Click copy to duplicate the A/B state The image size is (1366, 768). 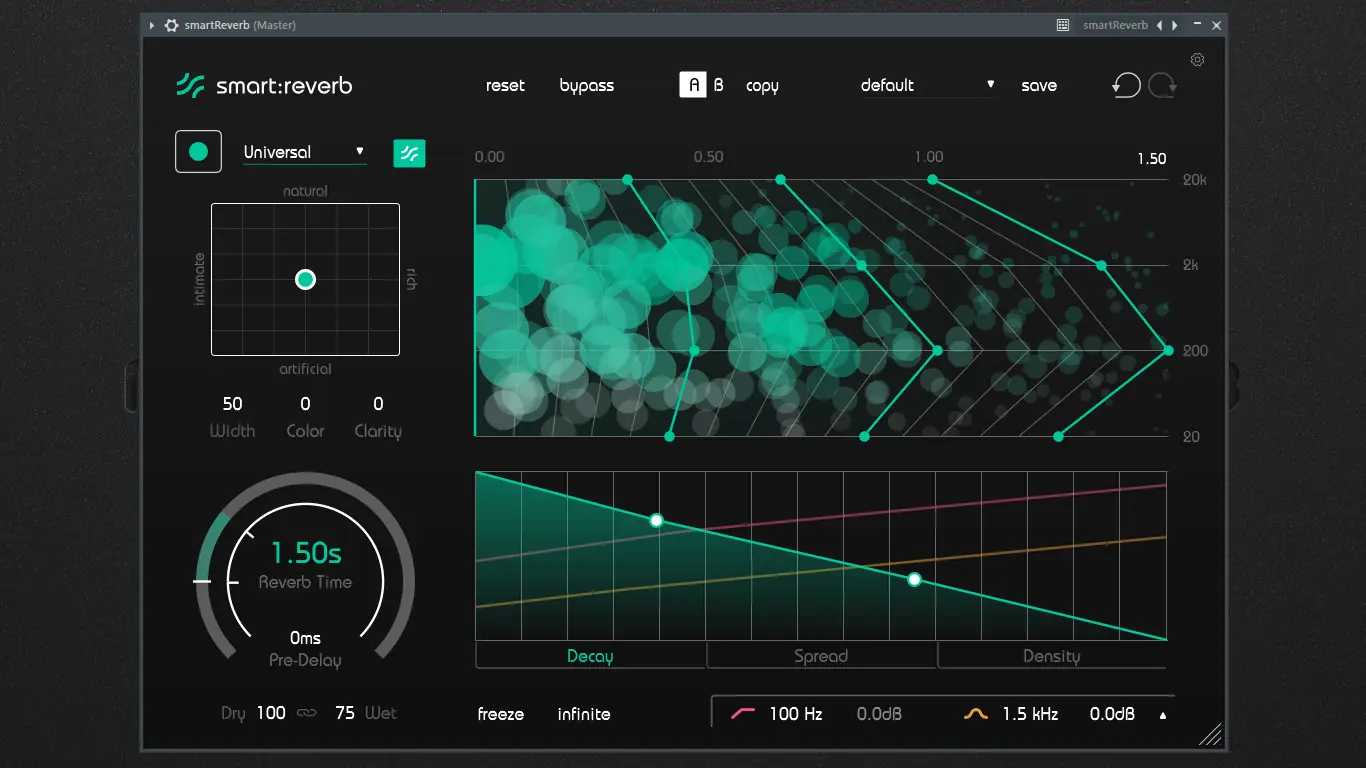pos(762,86)
